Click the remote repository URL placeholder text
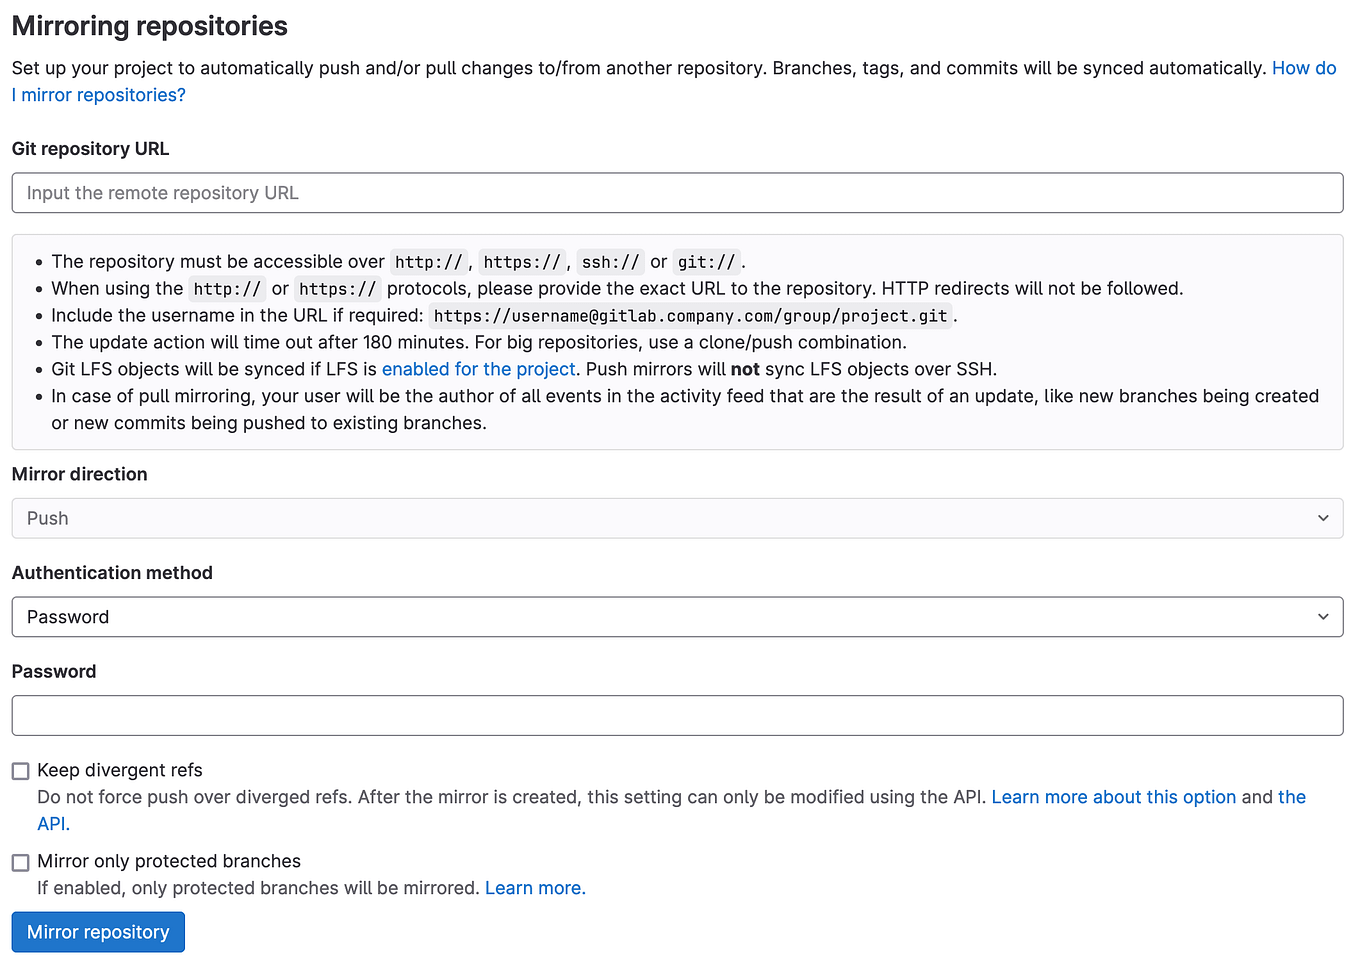The image size is (1358, 966). tap(162, 192)
